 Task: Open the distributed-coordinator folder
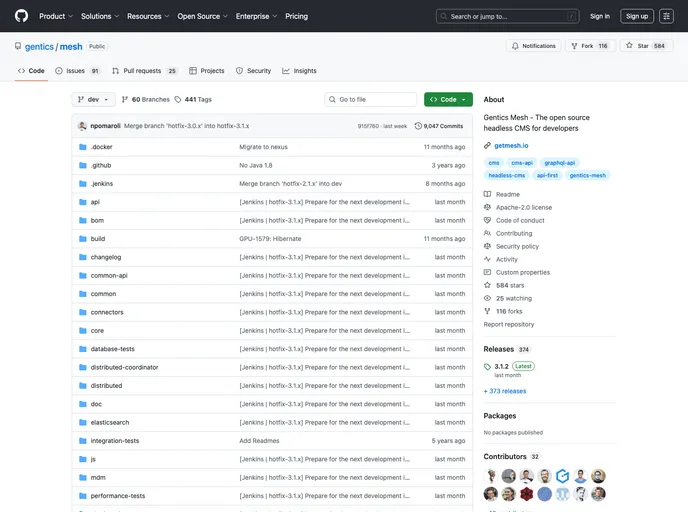point(124,368)
